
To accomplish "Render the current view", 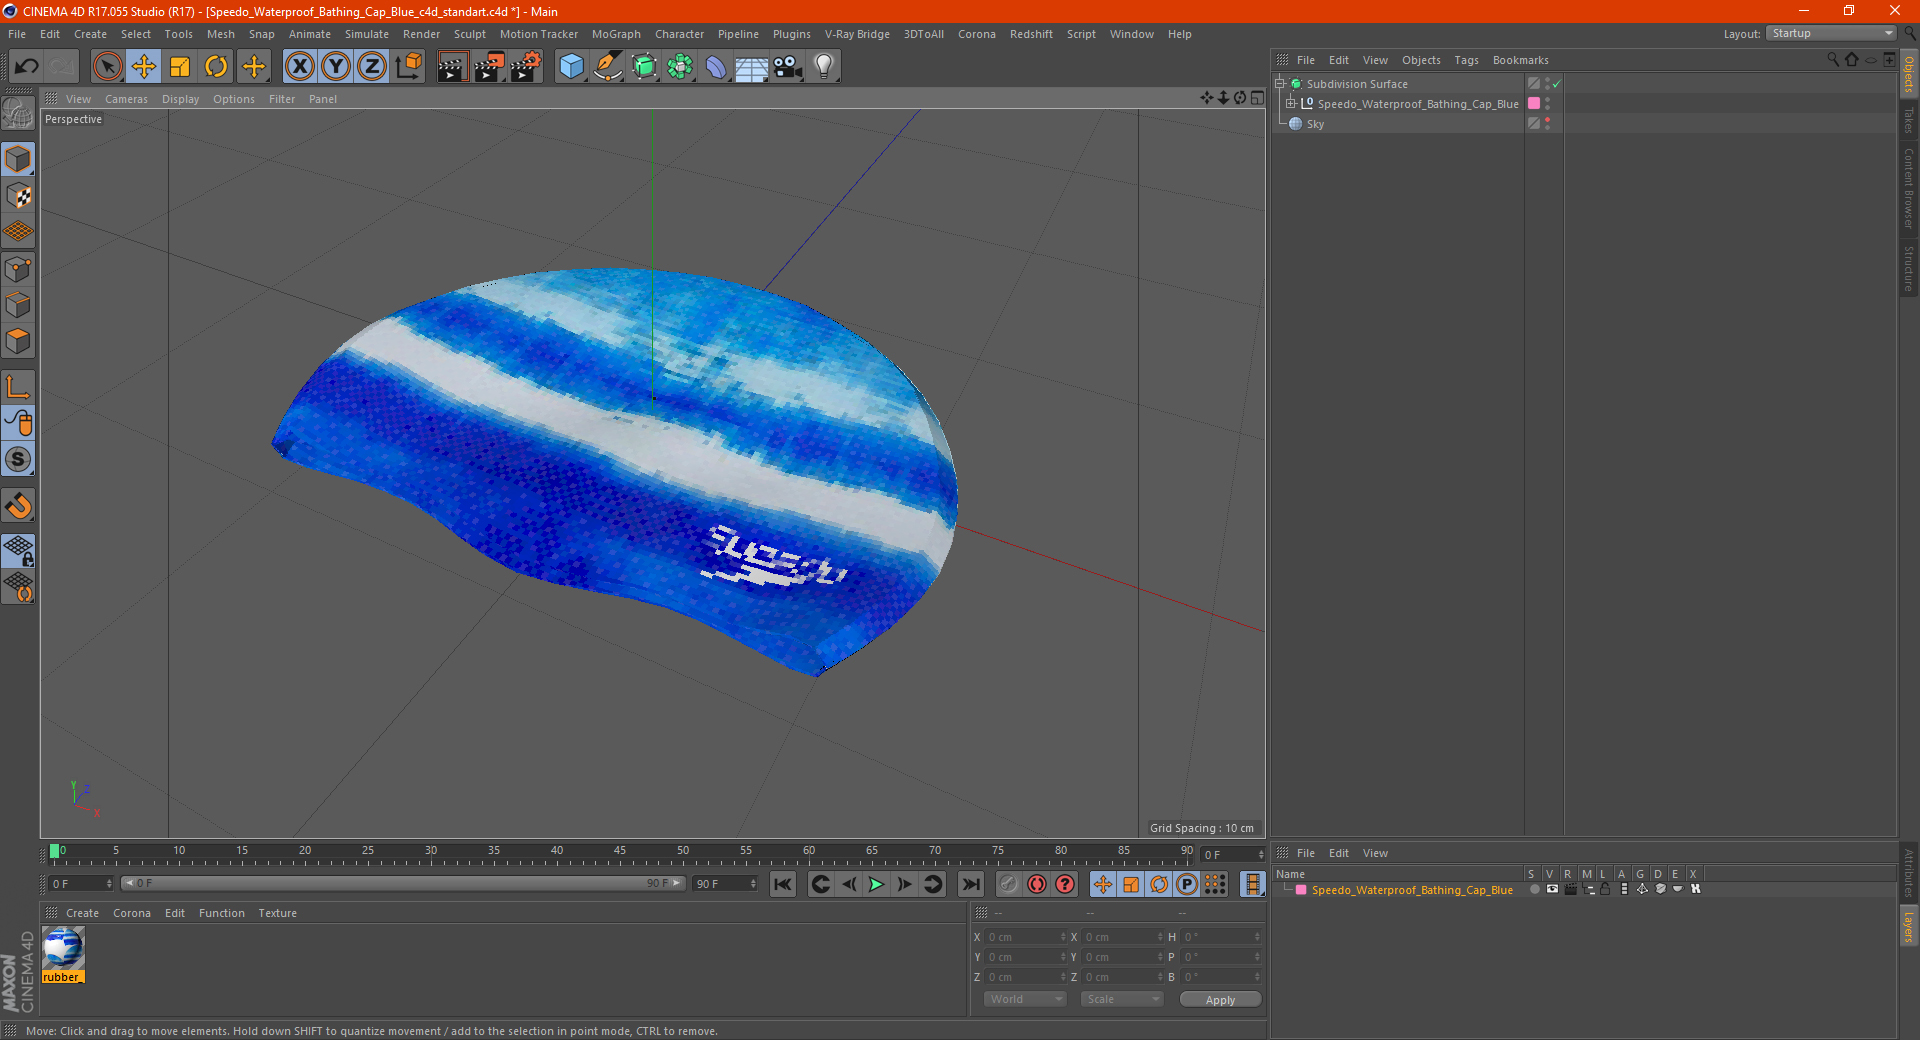I will pos(452,67).
